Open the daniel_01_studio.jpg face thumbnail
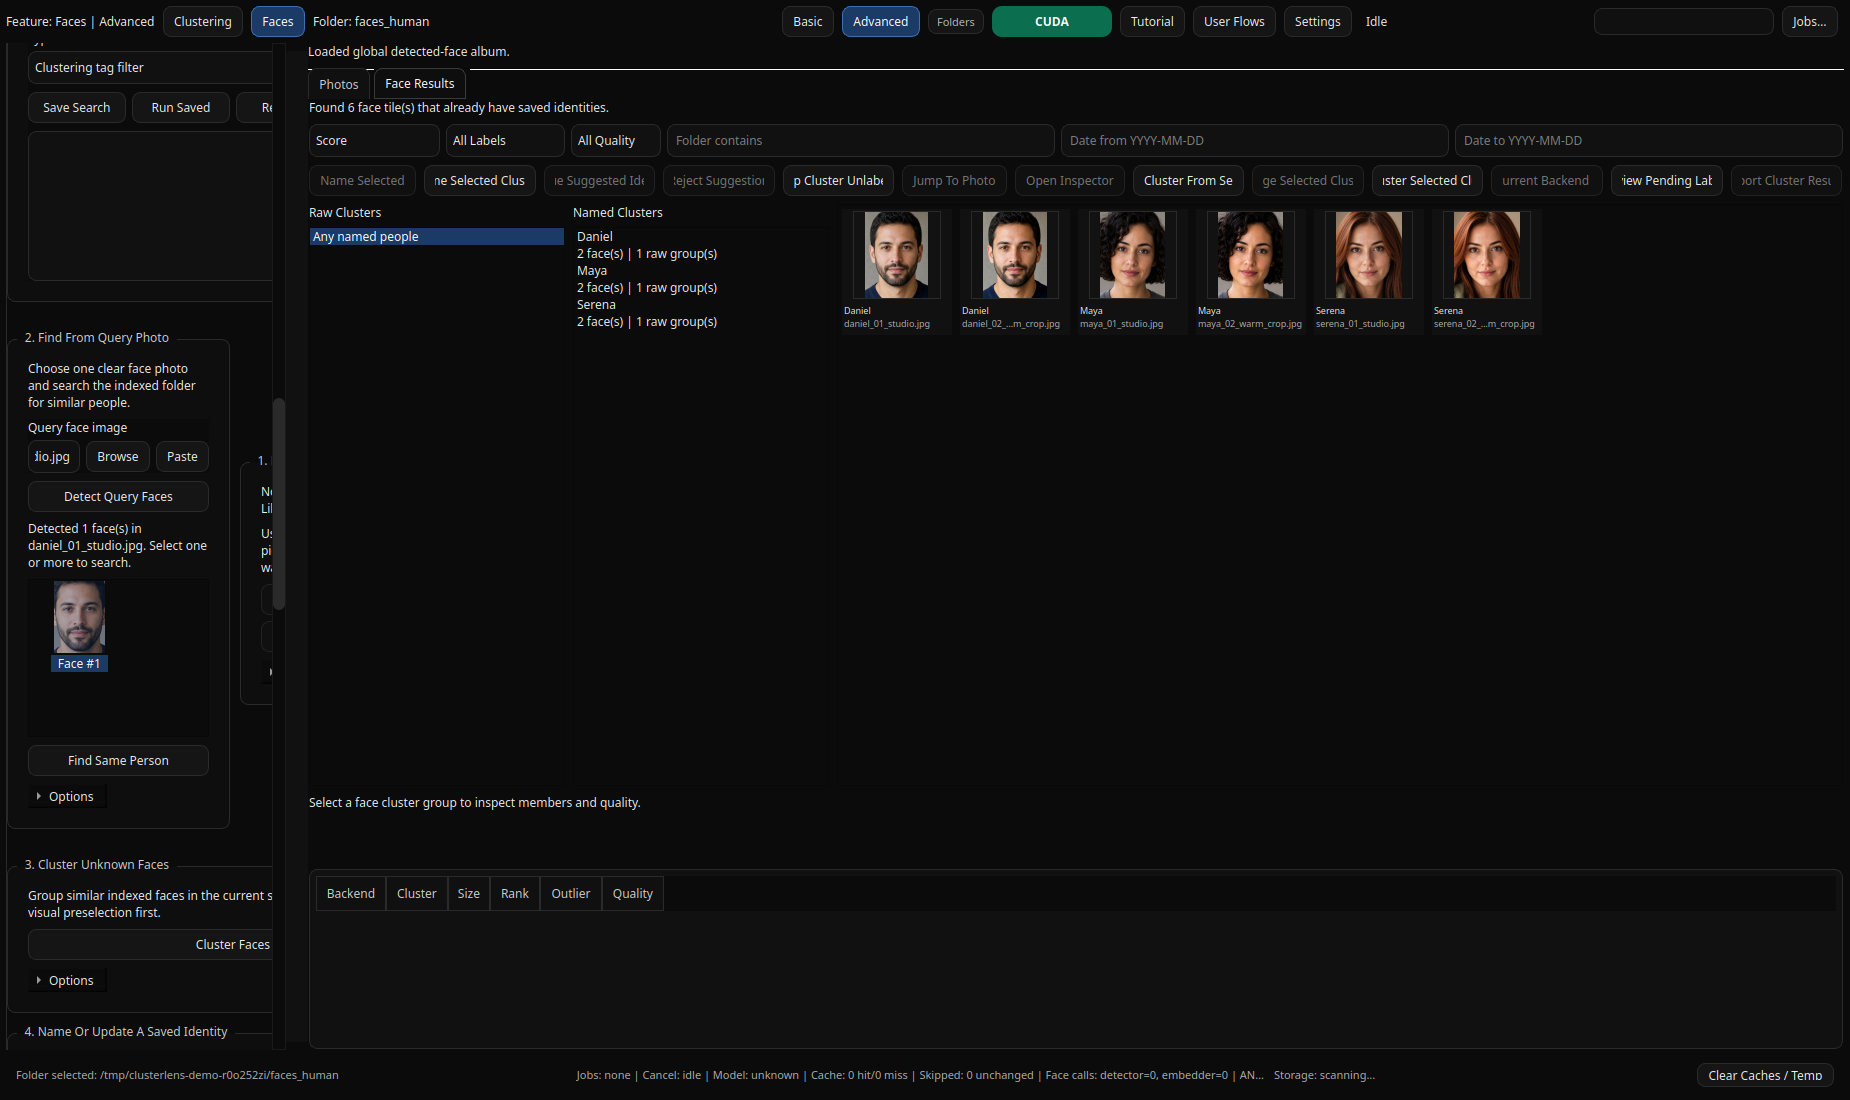 pos(896,255)
